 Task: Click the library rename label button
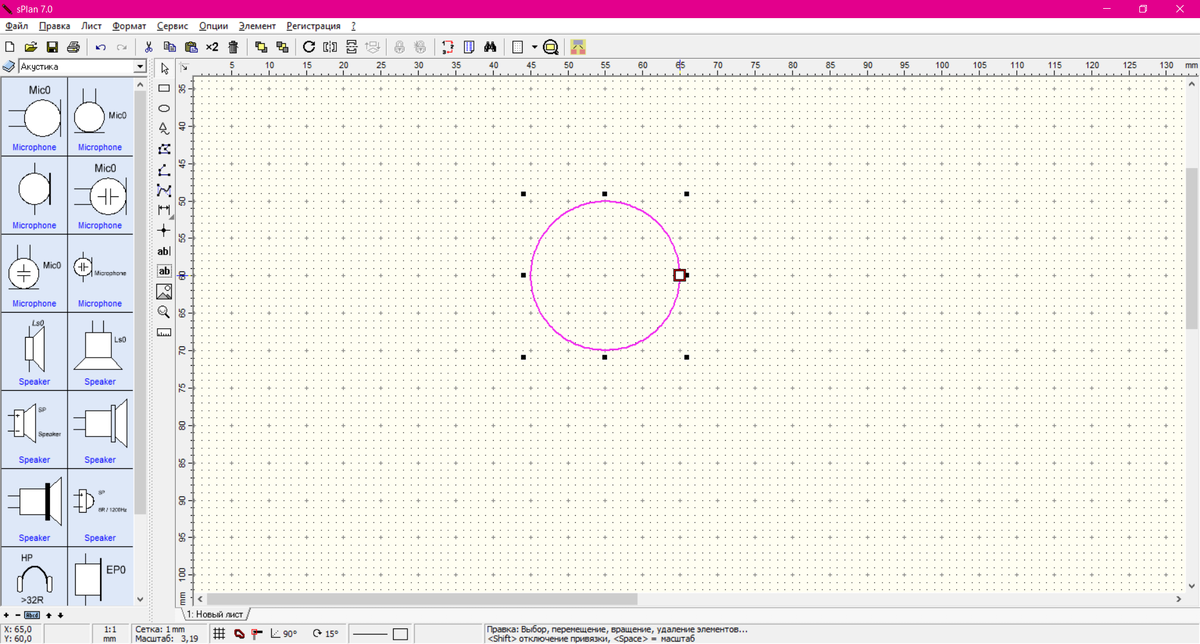(32, 614)
